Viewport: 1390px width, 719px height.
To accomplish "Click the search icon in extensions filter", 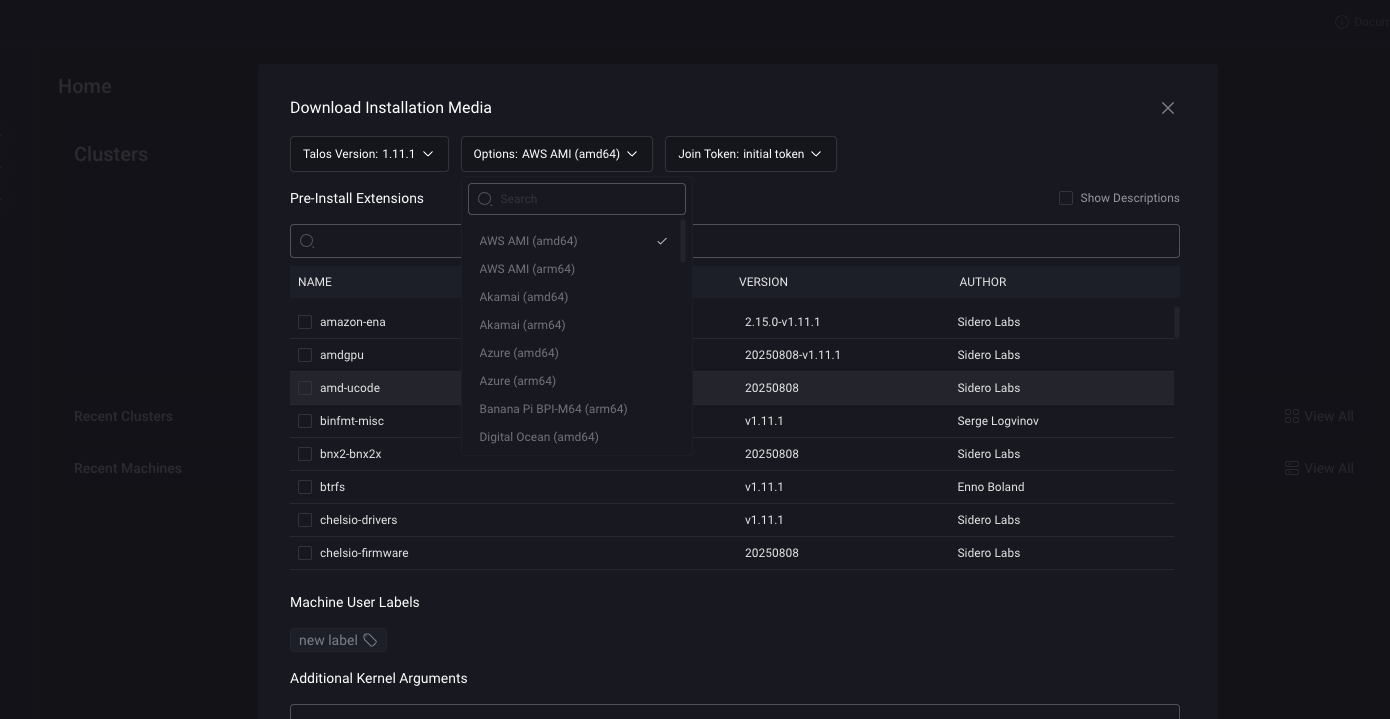I will pyautogui.click(x=307, y=241).
